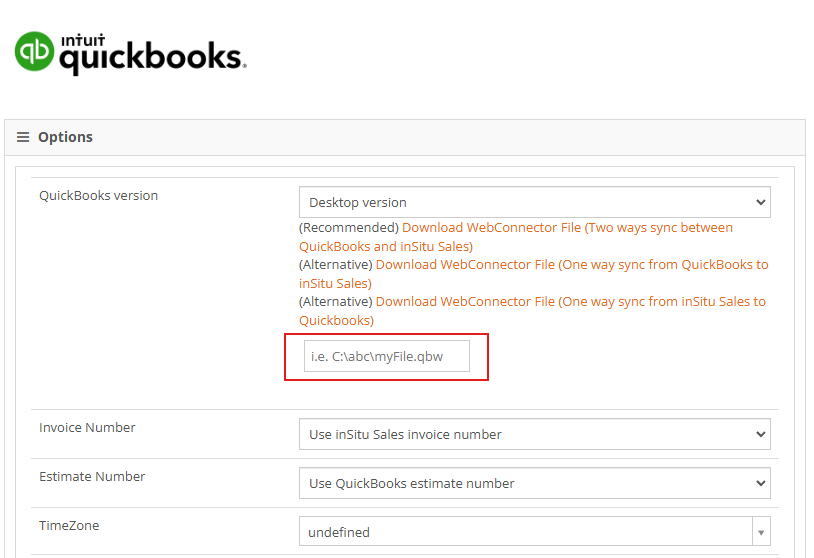Click the Estimate Number label
The image size is (814, 558).
[x=92, y=477]
